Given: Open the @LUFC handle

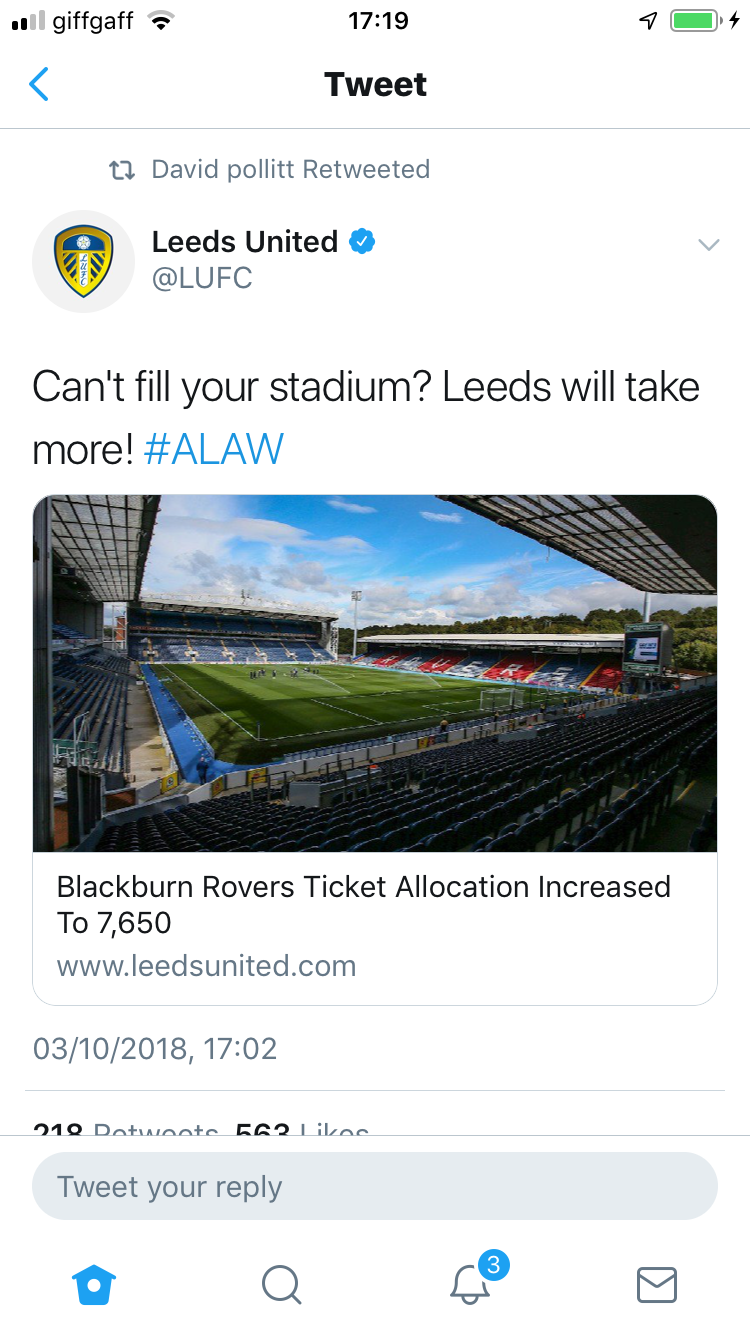Looking at the screenshot, I should (x=202, y=278).
